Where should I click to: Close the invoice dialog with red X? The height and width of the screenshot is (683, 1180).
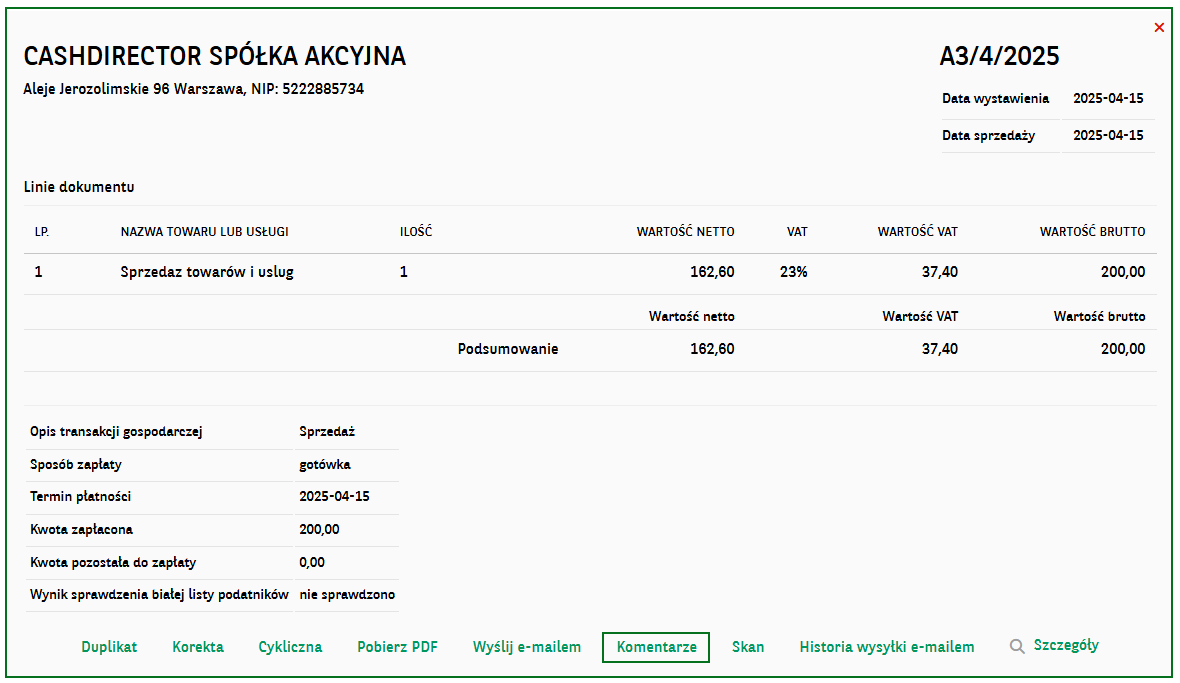click(1159, 28)
